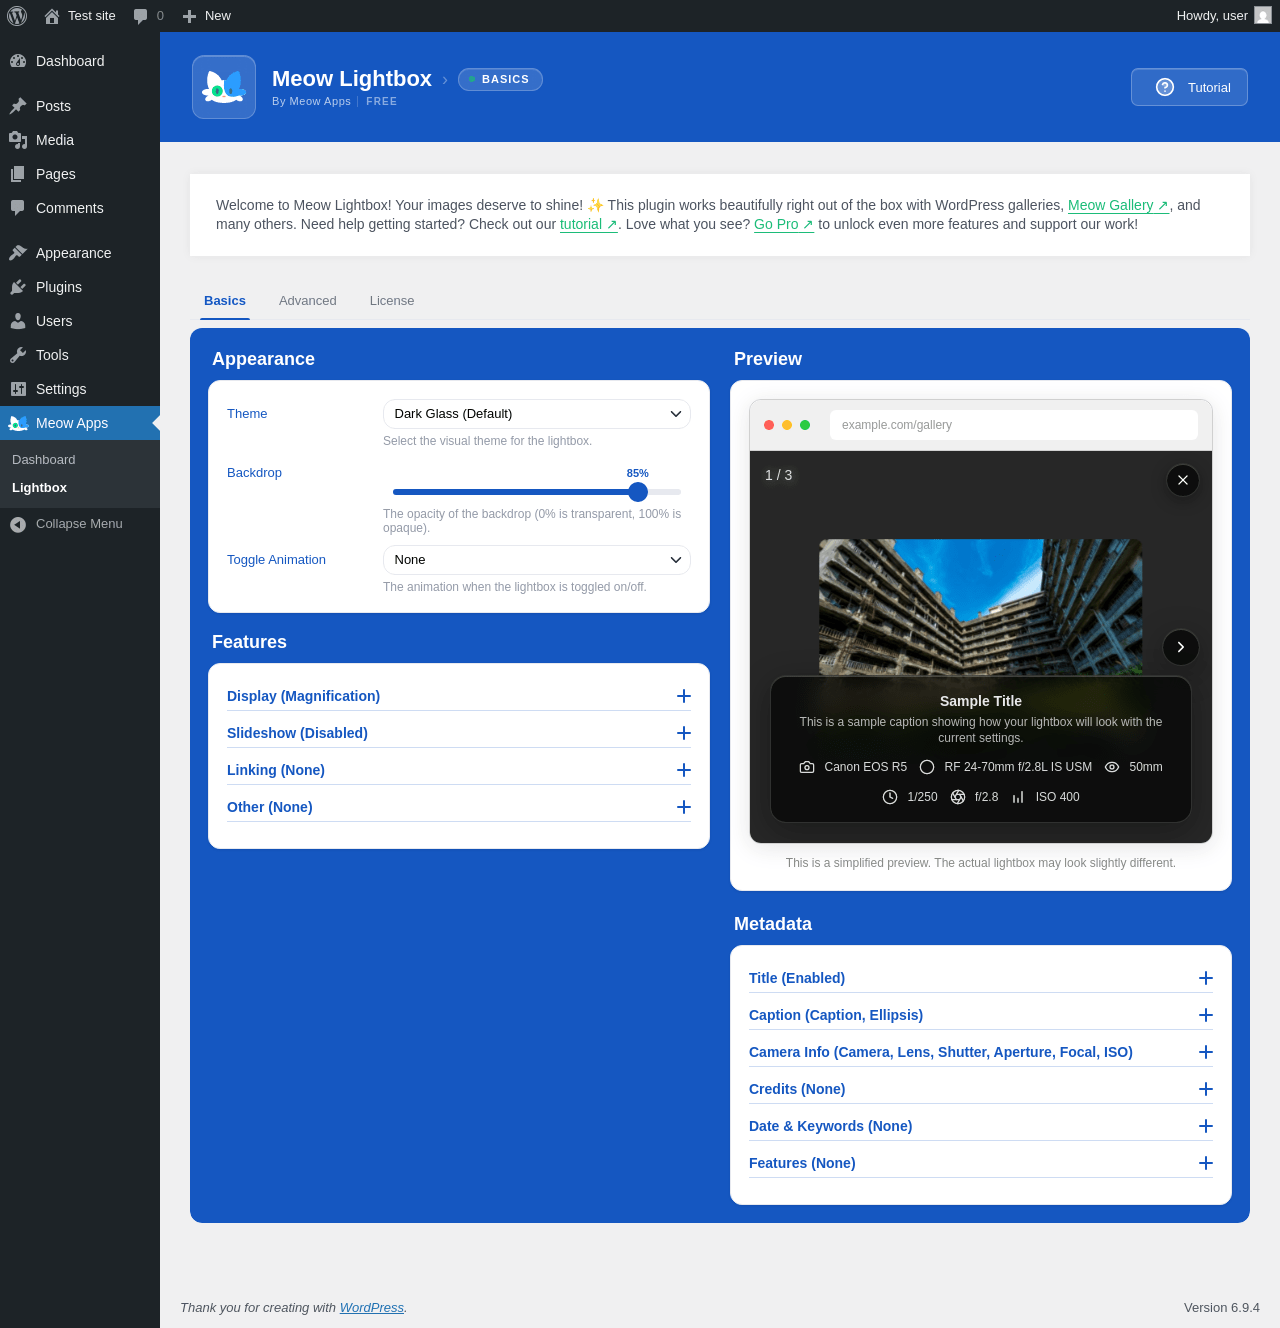Click the preview address bar example.com/gallery
The height and width of the screenshot is (1328, 1280).
[1014, 425]
